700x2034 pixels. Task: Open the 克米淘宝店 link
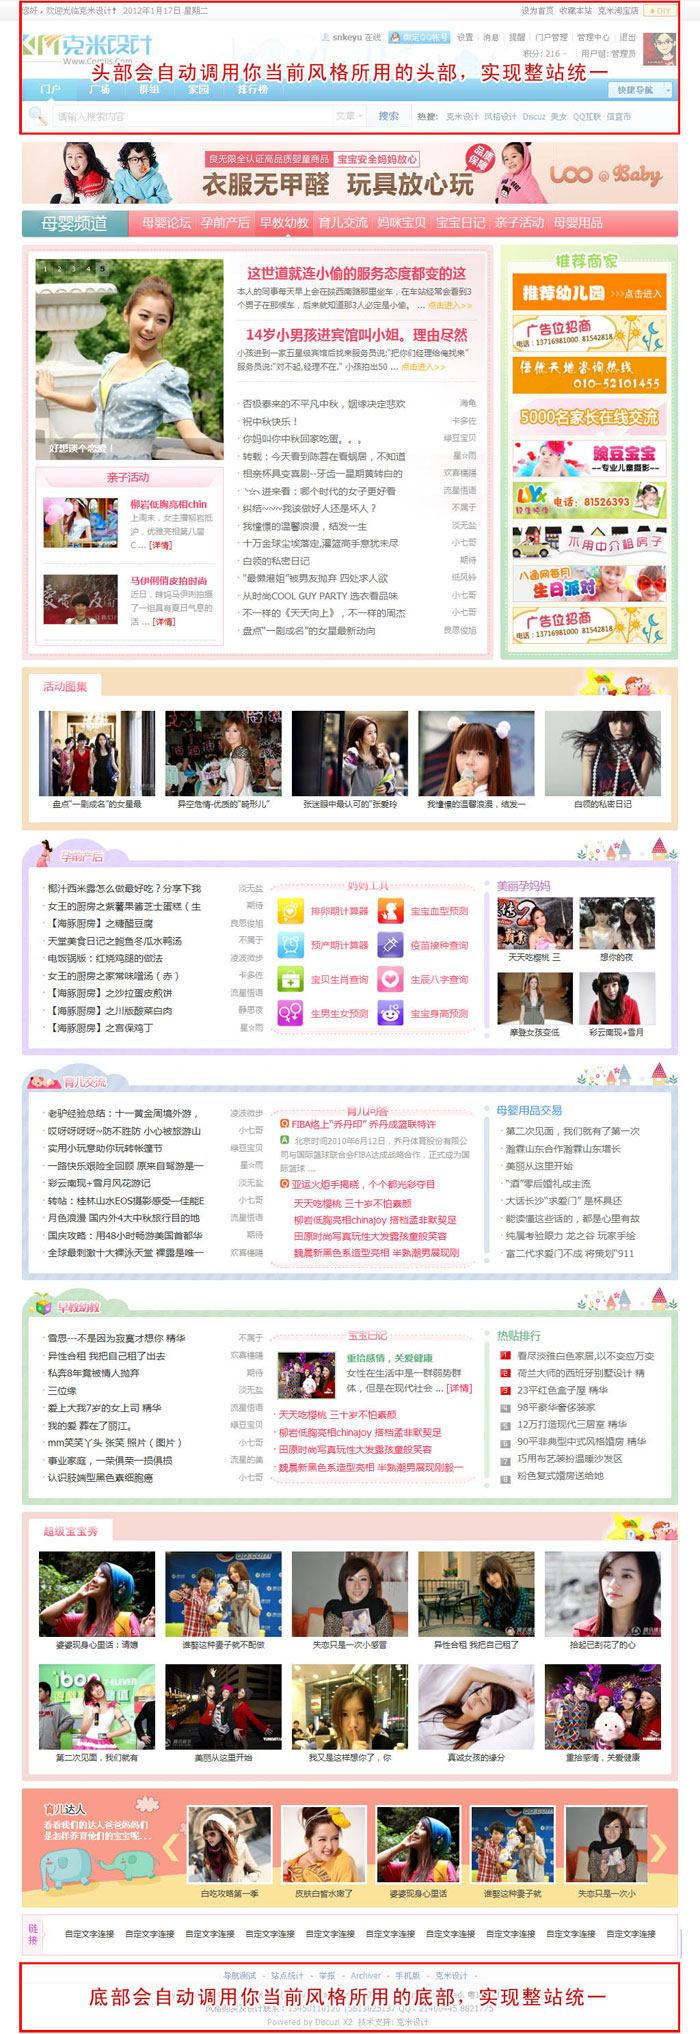[618, 10]
